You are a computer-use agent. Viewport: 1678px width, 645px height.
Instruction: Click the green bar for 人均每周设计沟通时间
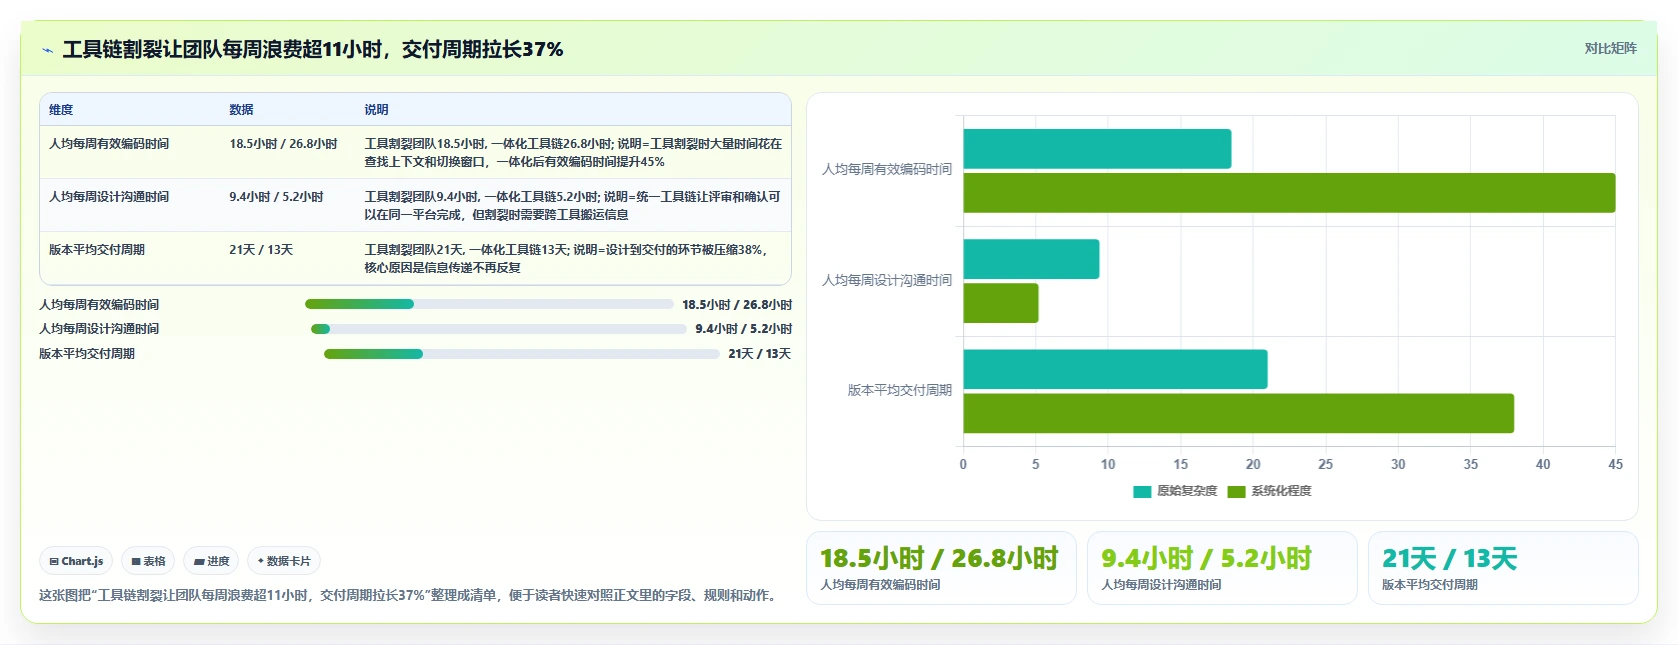point(1001,303)
